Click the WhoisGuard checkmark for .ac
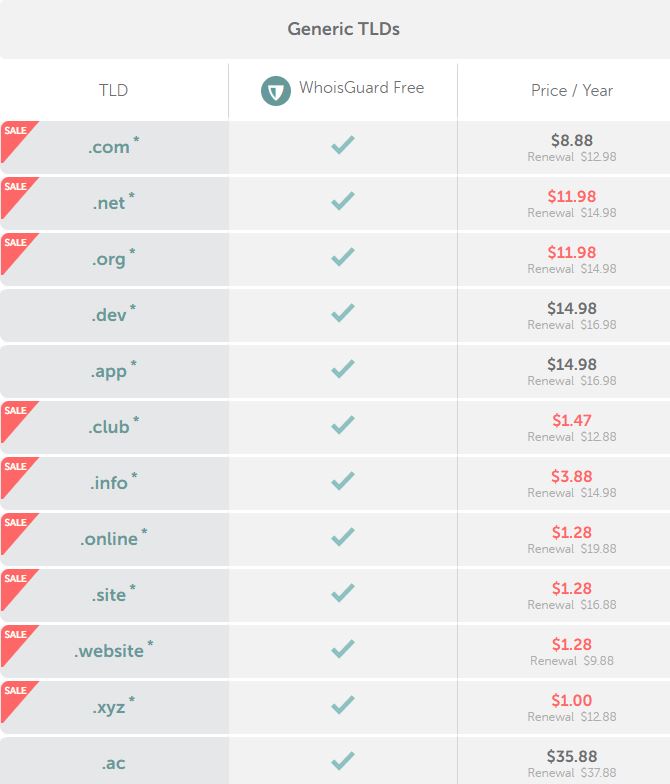 343,761
